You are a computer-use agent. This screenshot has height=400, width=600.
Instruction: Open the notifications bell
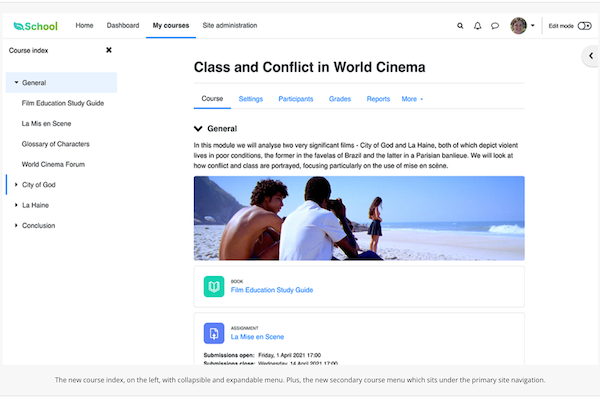477,25
